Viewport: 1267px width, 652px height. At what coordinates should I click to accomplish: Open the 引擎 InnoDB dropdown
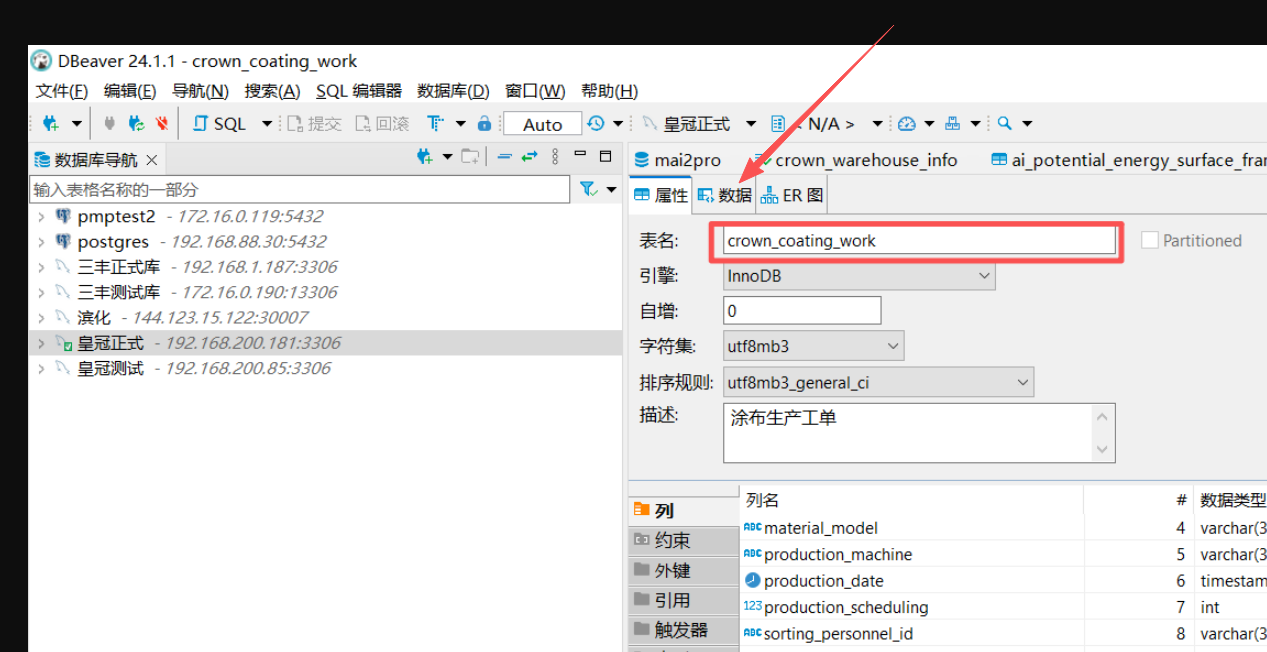(x=860, y=276)
